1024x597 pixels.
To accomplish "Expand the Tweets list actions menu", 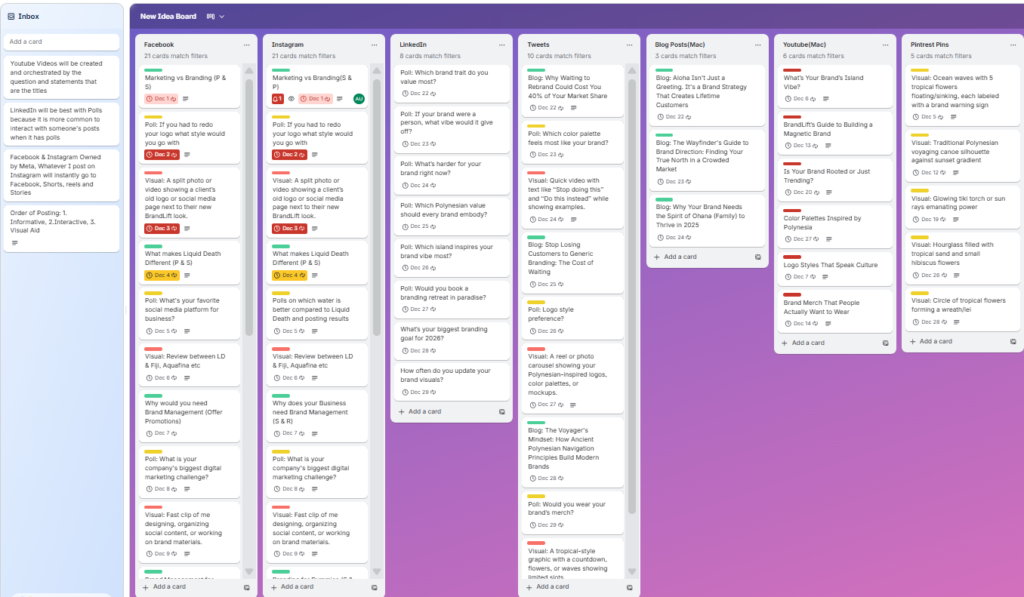I will click(631, 45).
